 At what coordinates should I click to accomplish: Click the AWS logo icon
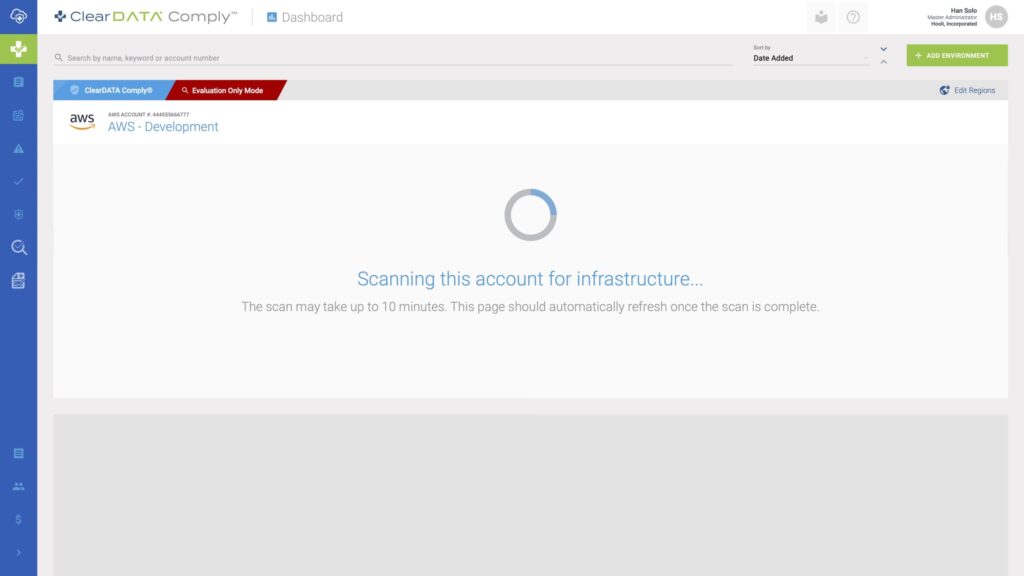click(82, 121)
